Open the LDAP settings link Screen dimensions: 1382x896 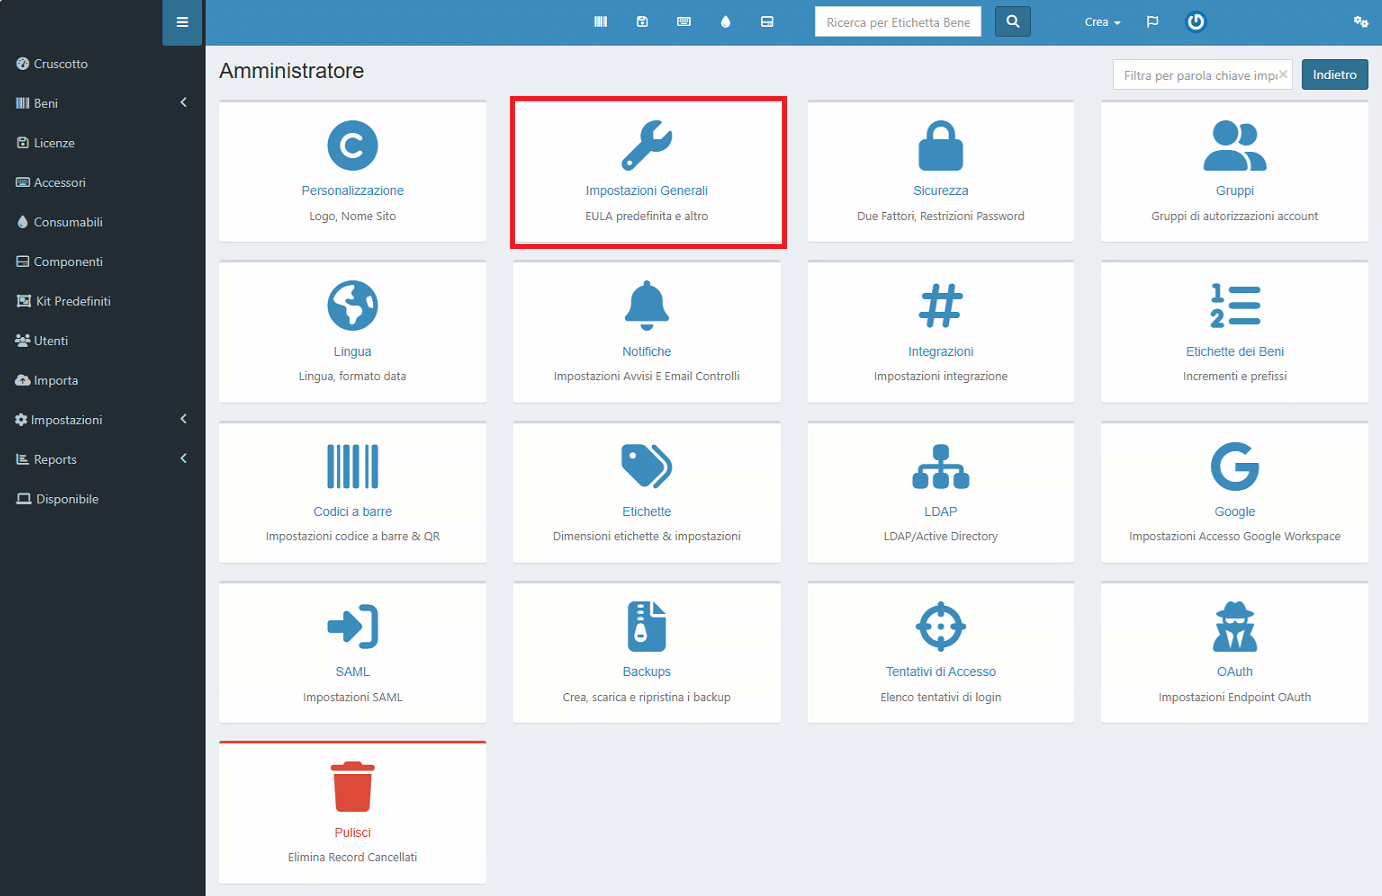click(x=940, y=512)
